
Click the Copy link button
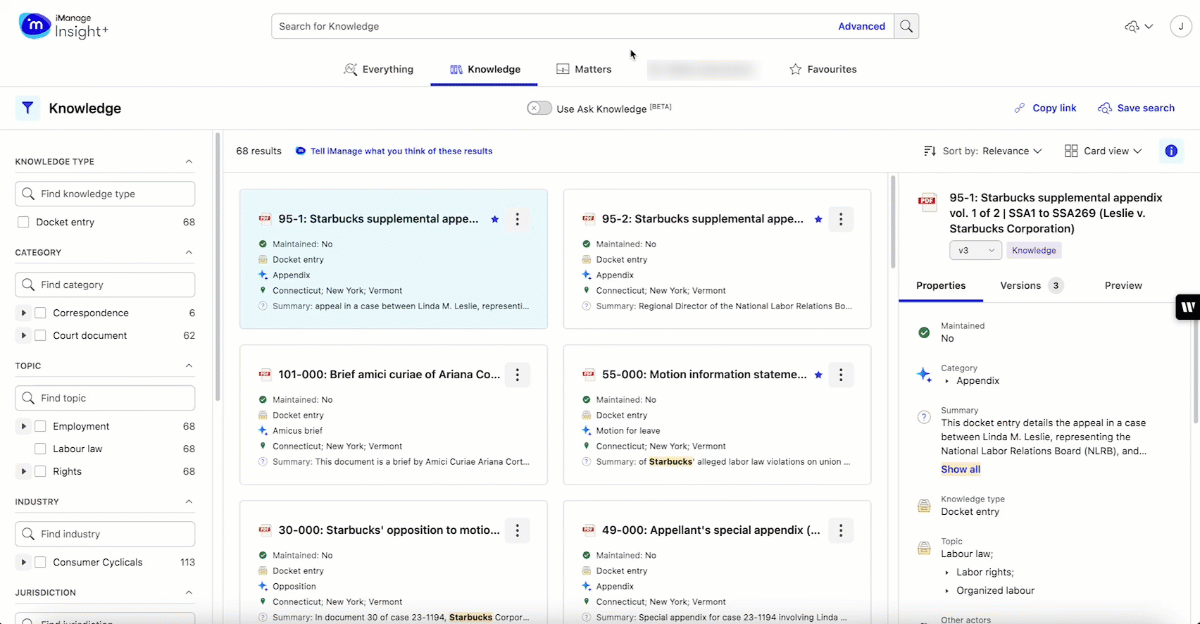click(1045, 108)
